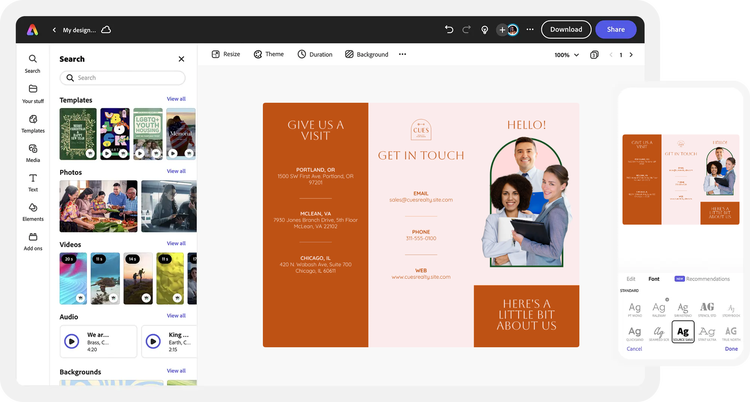Click the Download button
750x402 pixels.
(566, 30)
